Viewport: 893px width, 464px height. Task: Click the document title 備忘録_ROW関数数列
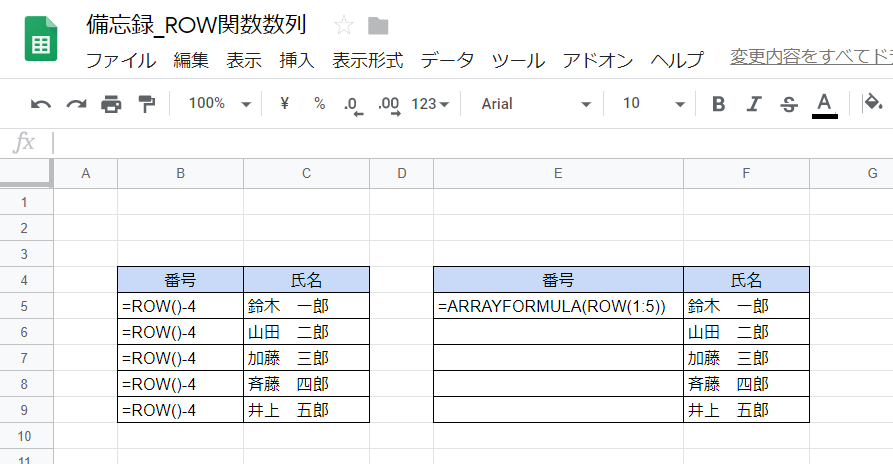click(x=196, y=25)
